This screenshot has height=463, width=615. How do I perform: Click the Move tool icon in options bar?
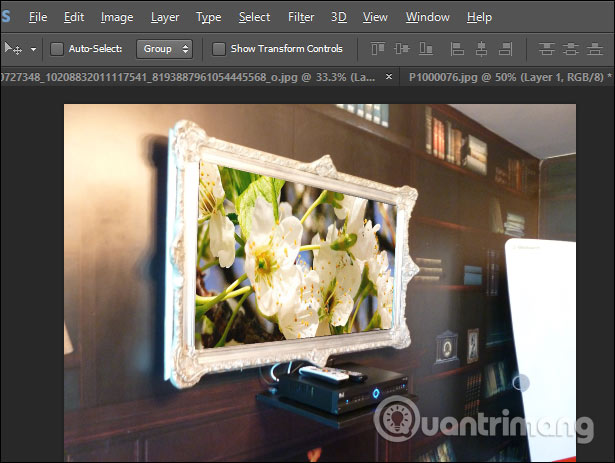pyautogui.click(x=13, y=49)
